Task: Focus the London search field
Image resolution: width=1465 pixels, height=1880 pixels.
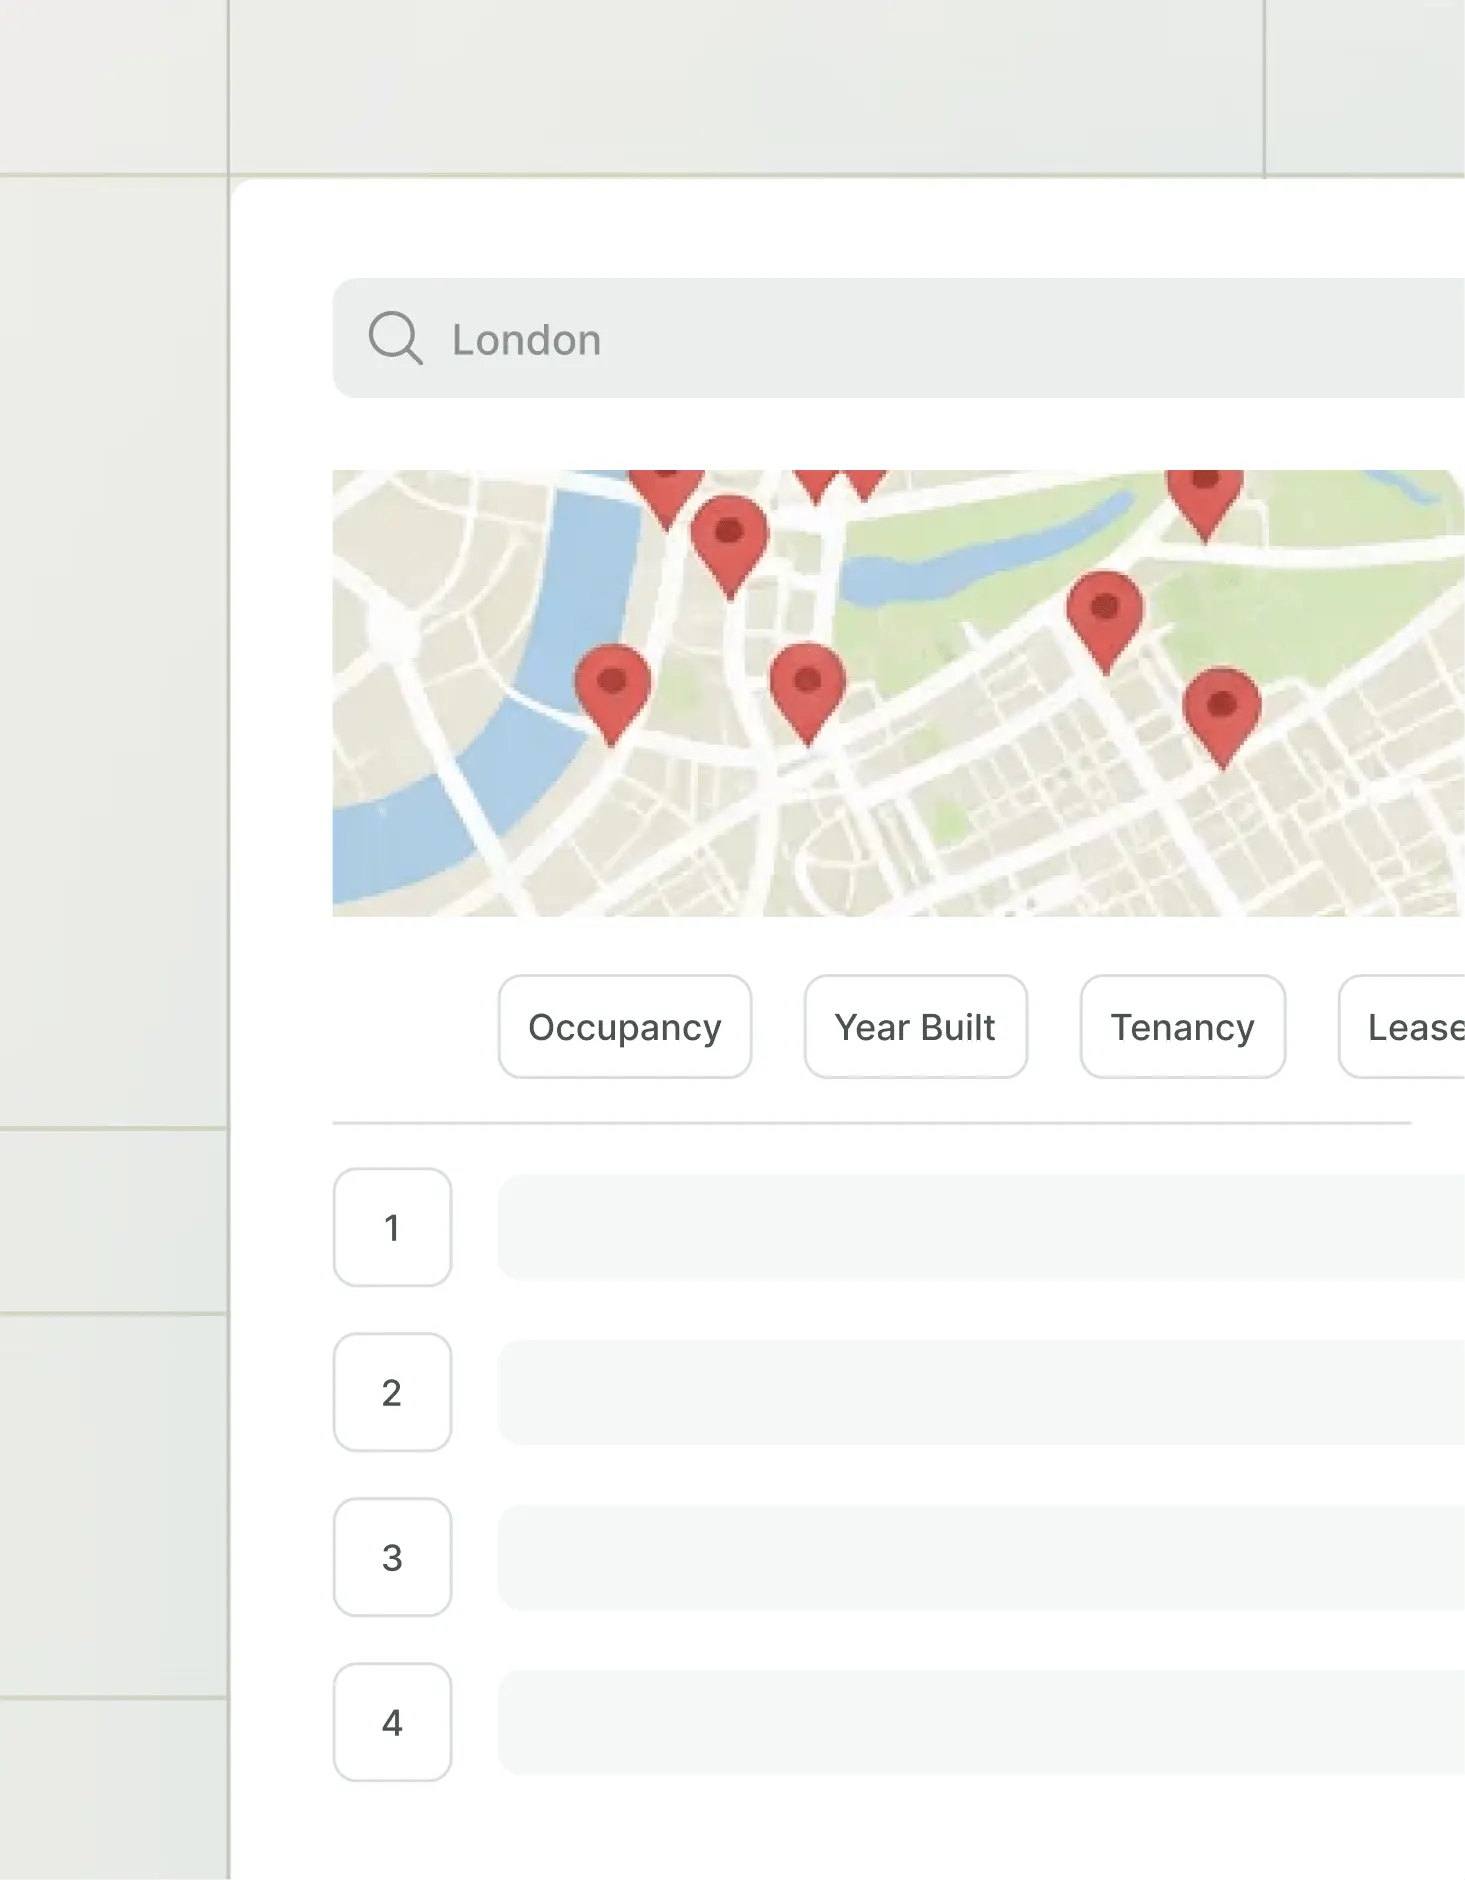Action: [900, 339]
